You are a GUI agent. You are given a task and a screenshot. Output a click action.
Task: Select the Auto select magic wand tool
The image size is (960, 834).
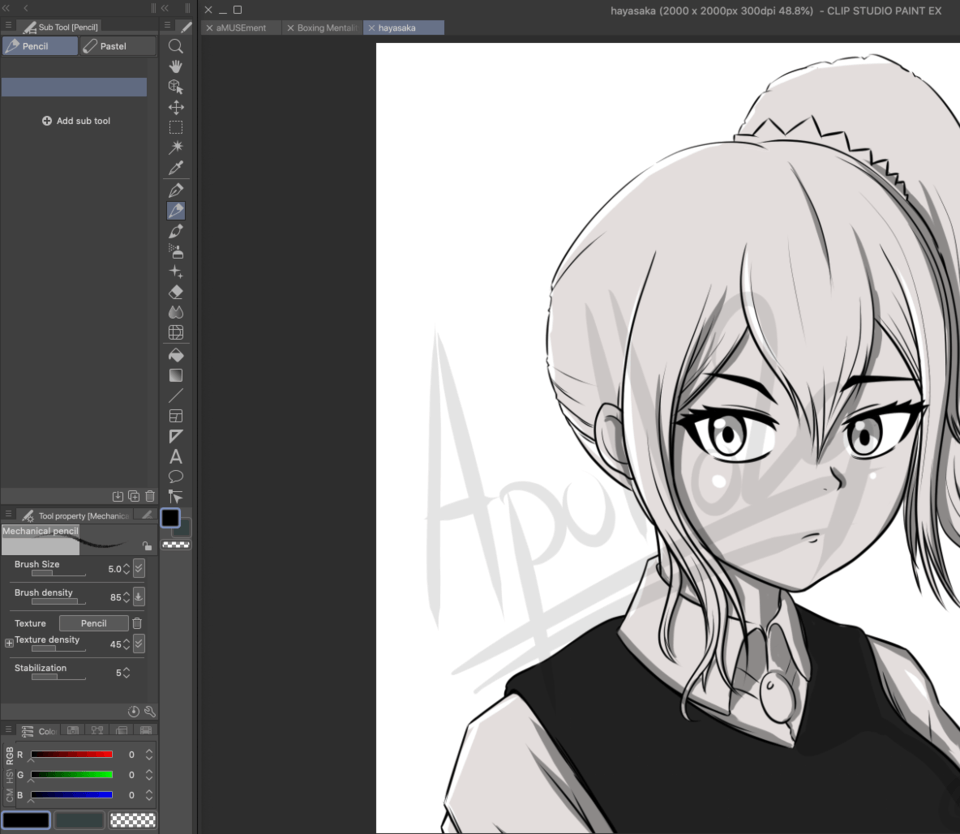coord(176,147)
